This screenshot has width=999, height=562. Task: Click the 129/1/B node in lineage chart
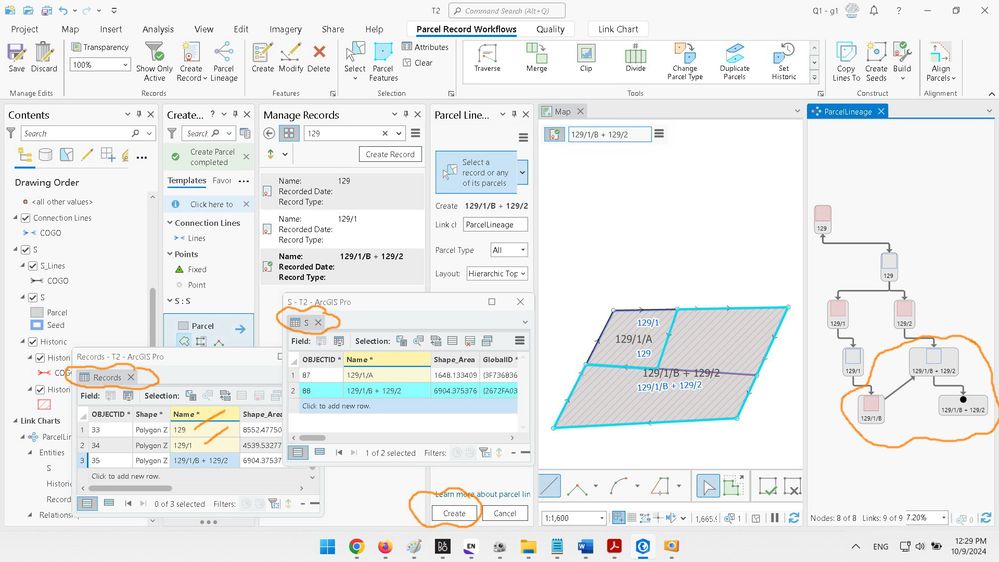point(871,408)
